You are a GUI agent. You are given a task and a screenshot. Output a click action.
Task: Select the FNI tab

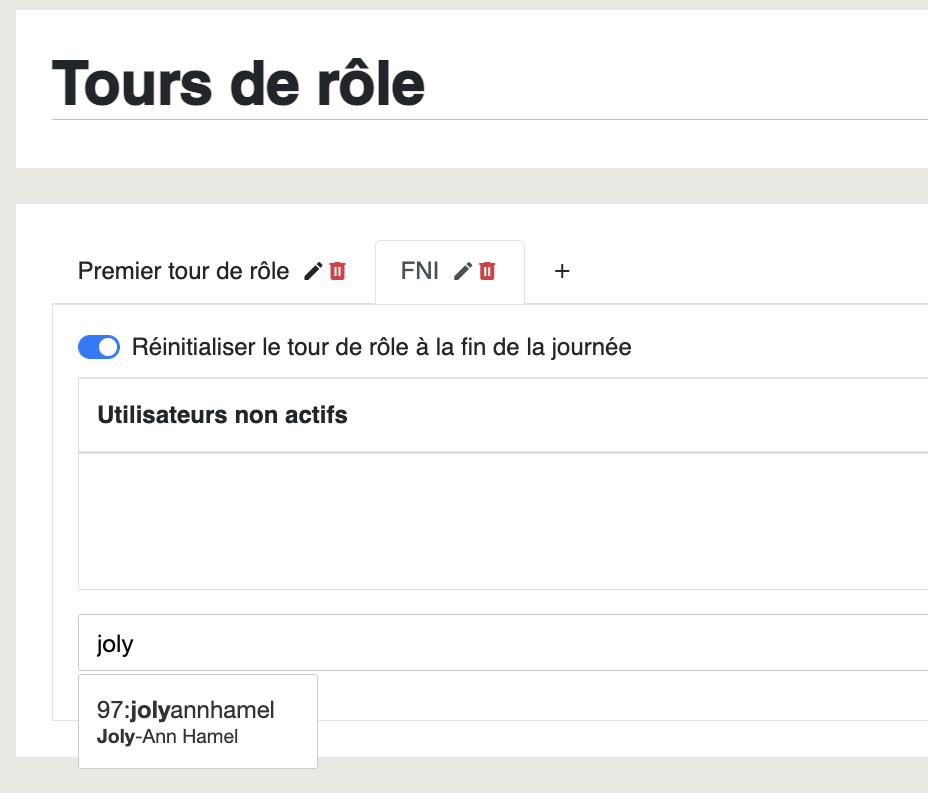click(x=420, y=271)
